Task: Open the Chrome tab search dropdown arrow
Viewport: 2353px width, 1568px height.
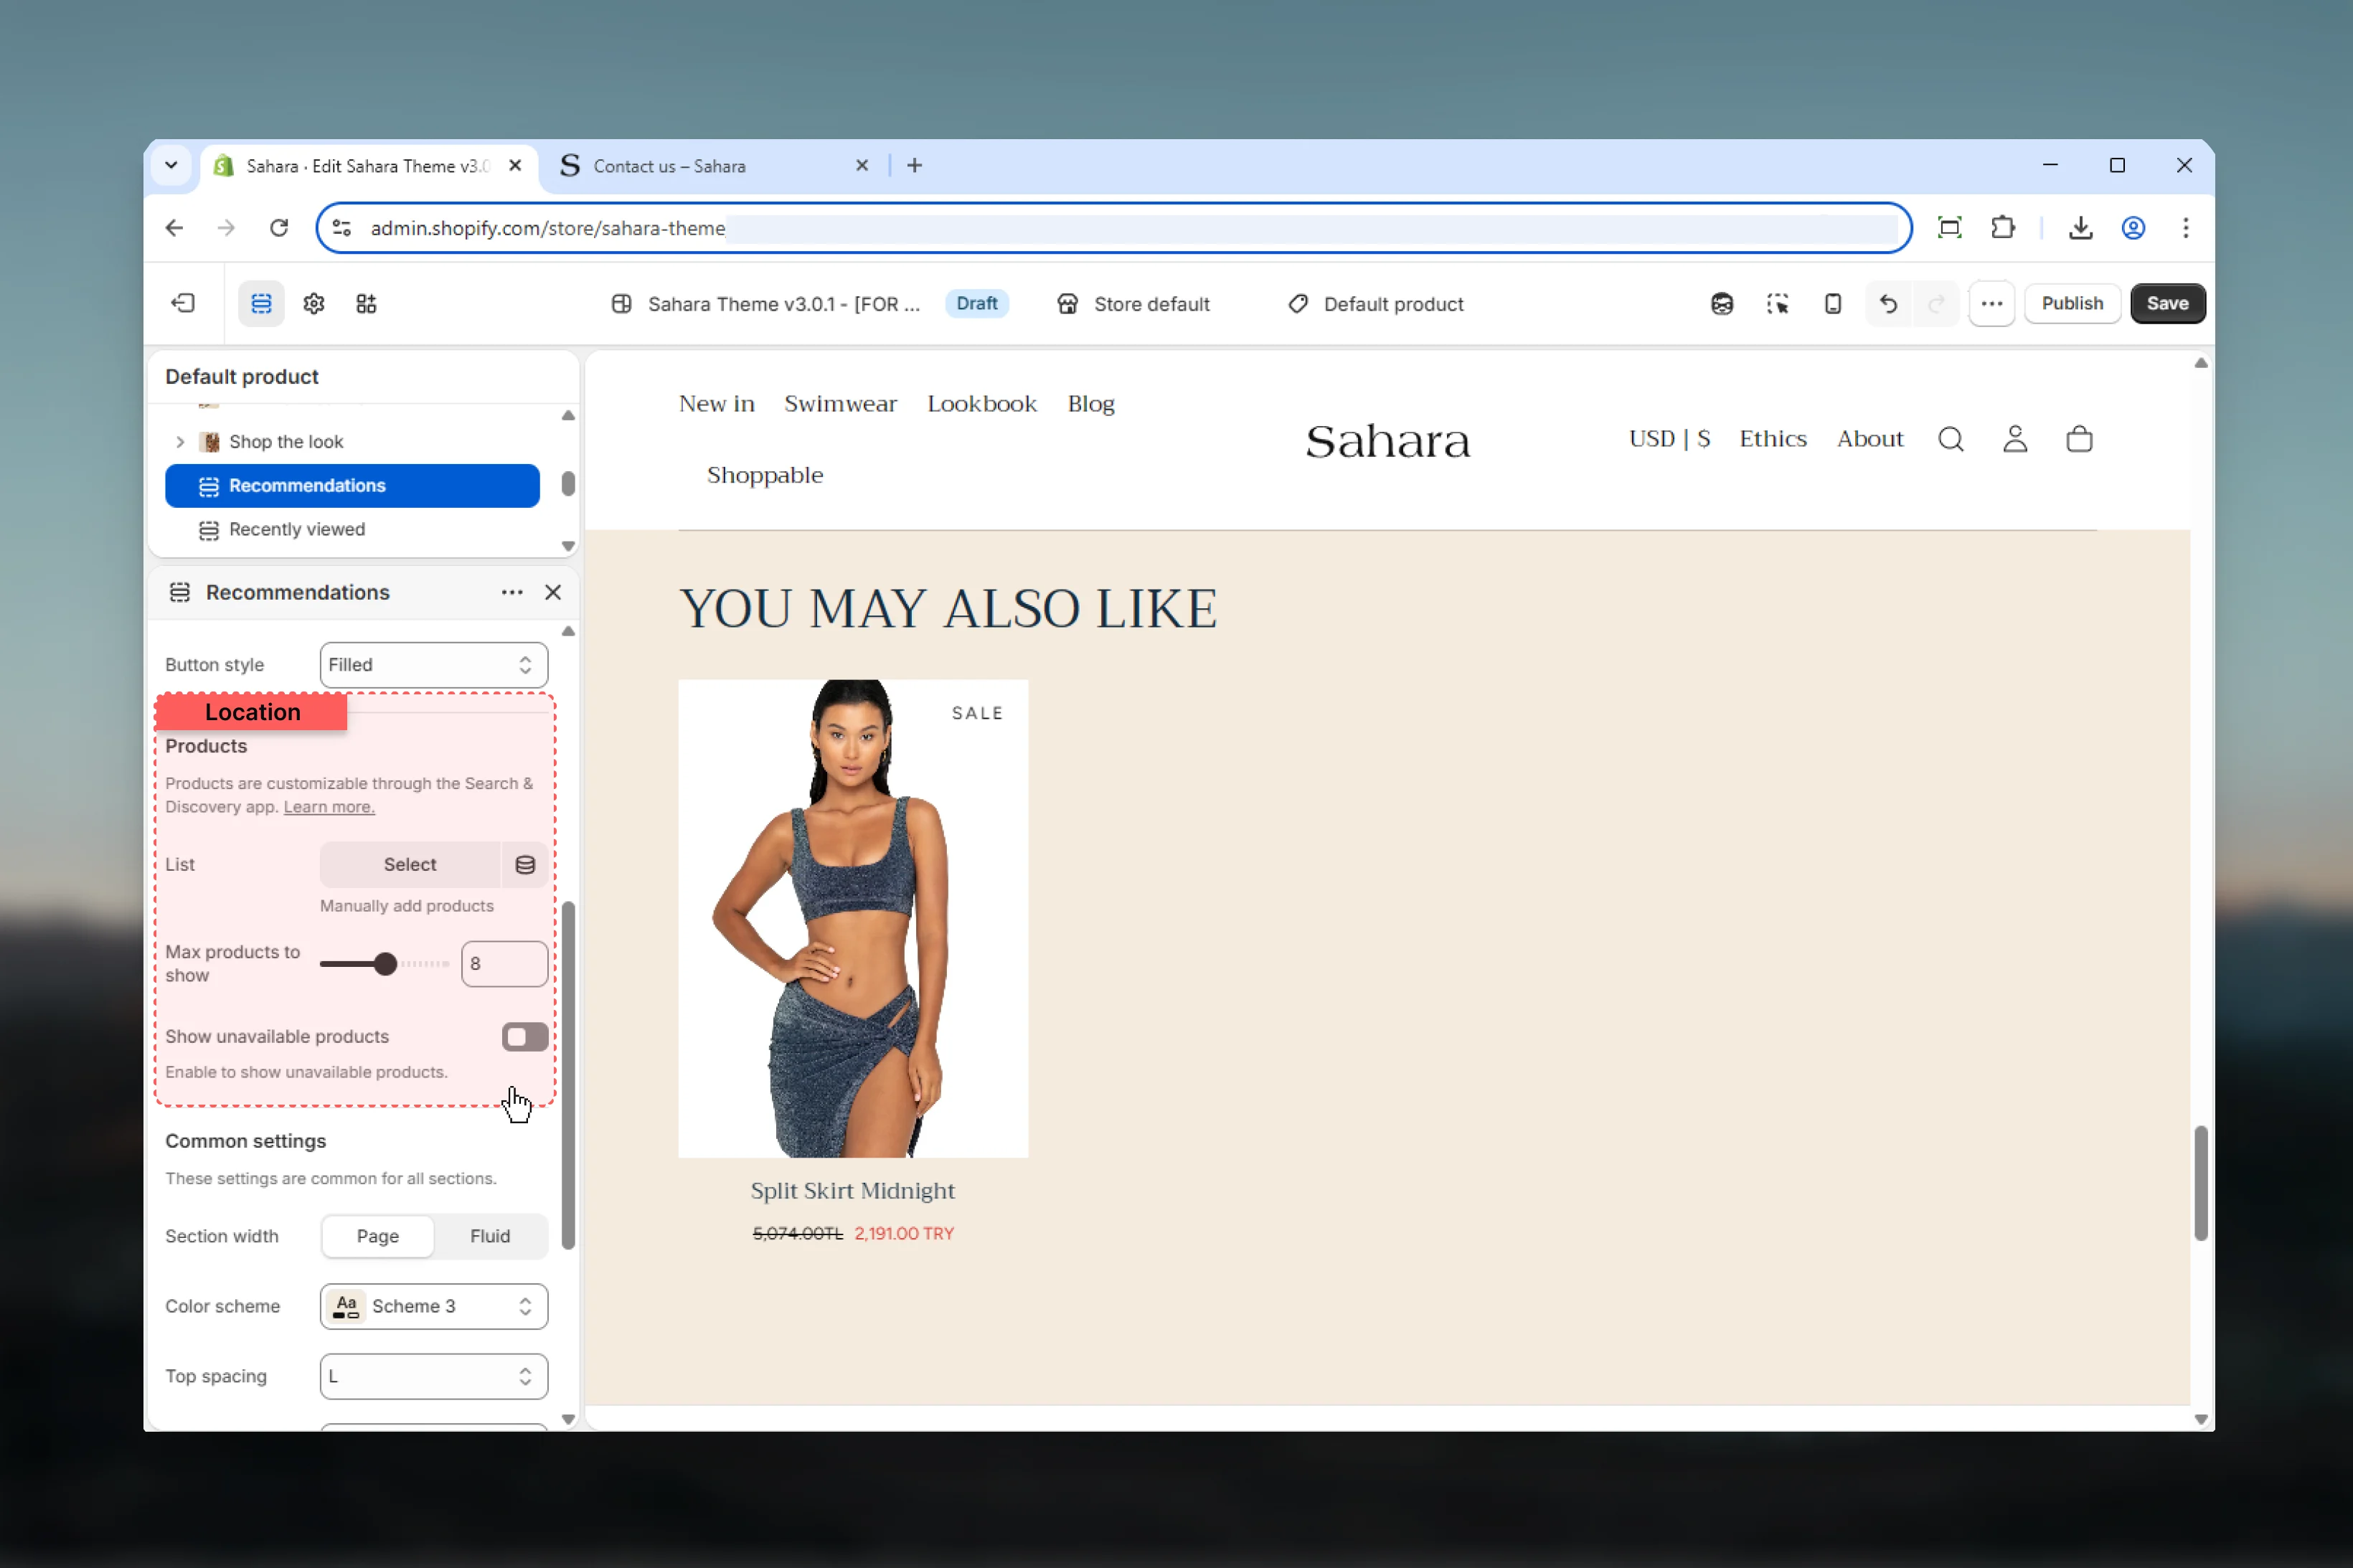Action: pos(171,166)
